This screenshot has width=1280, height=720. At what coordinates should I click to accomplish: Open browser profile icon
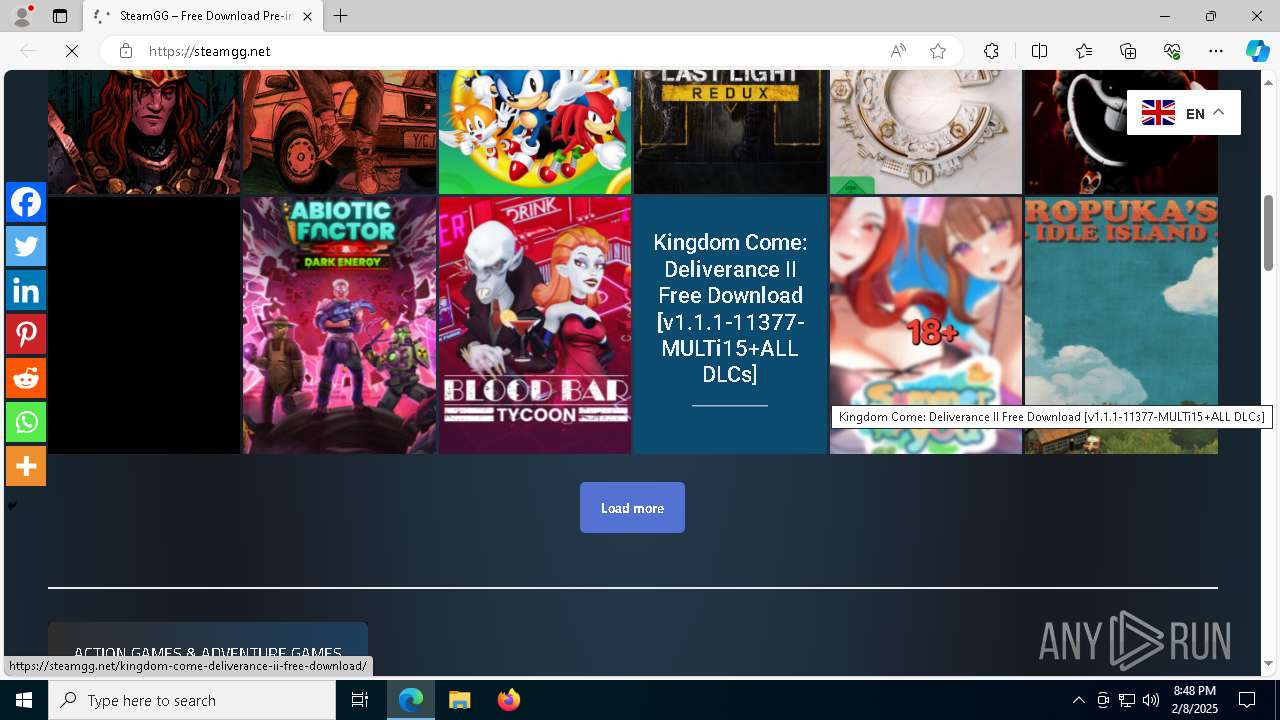click(22, 16)
